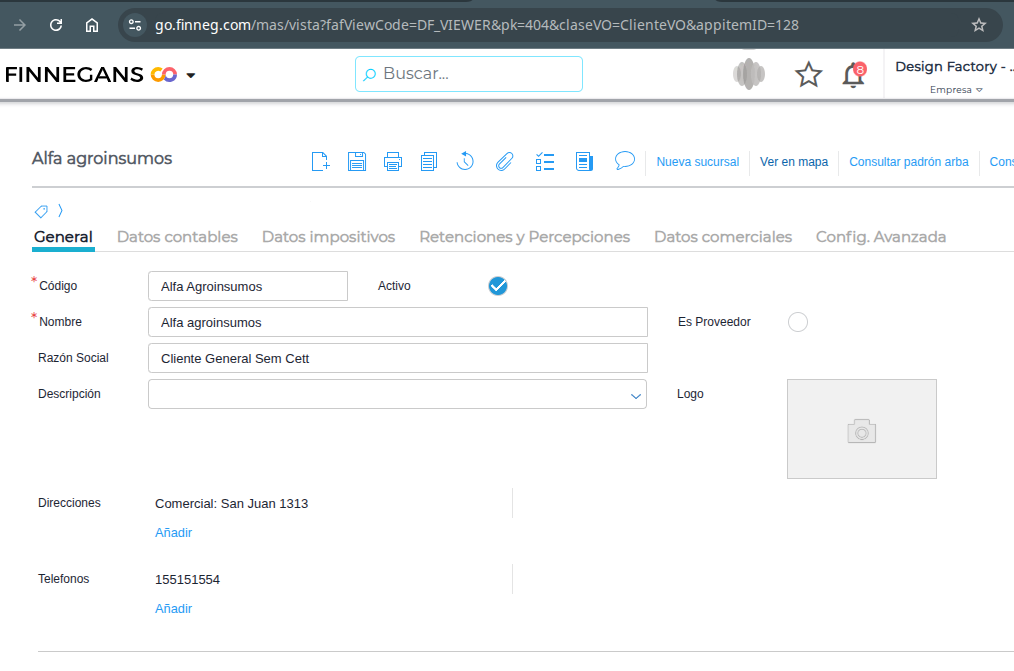The width and height of the screenshot is (1014, 671).
Task: Enable the Es Proveedor option
Action: point(797,322)
